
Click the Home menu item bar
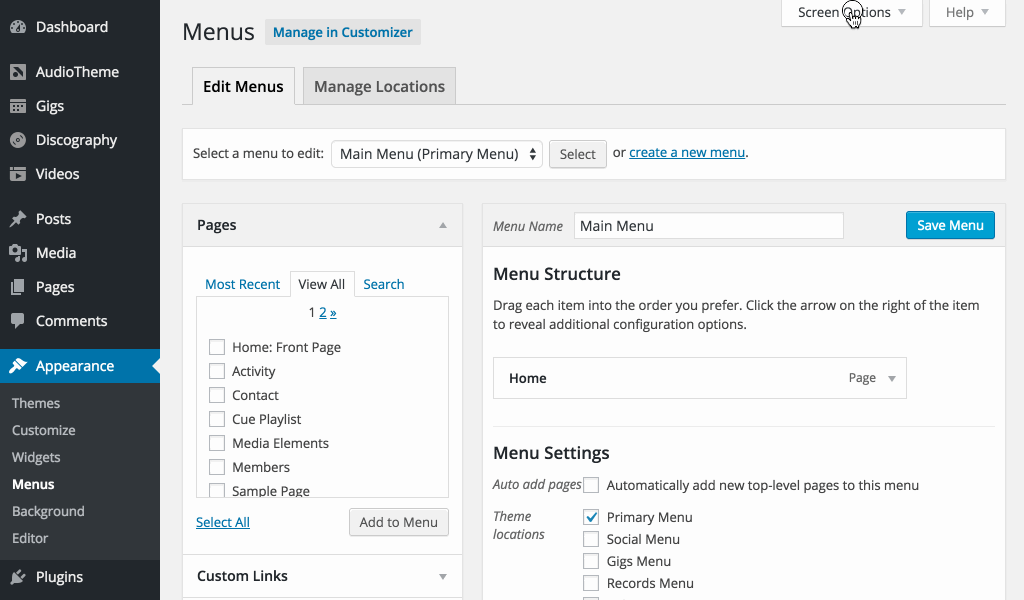pyautogui.click(x=699, y=378)
